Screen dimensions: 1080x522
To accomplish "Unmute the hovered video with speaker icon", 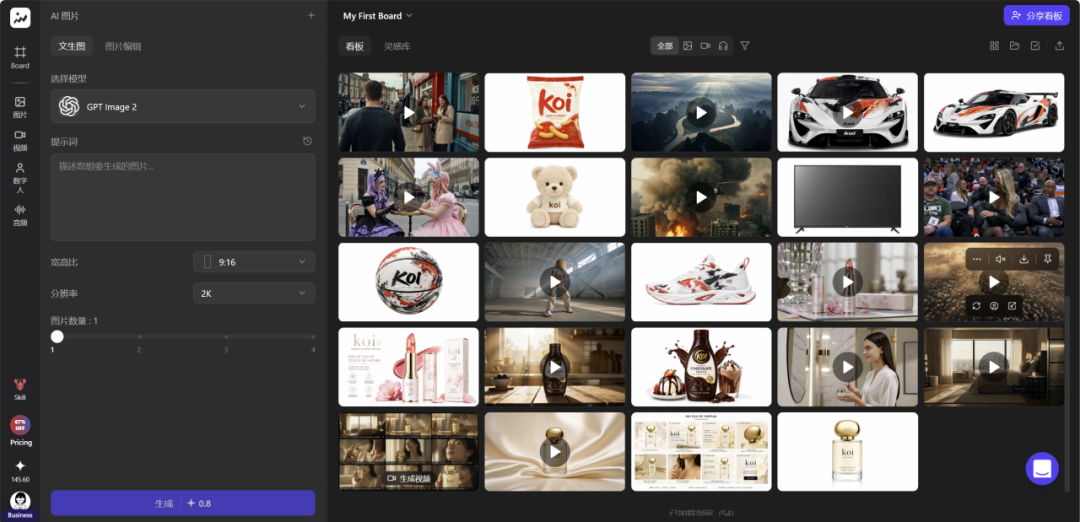I will (x=1001, y=259).
